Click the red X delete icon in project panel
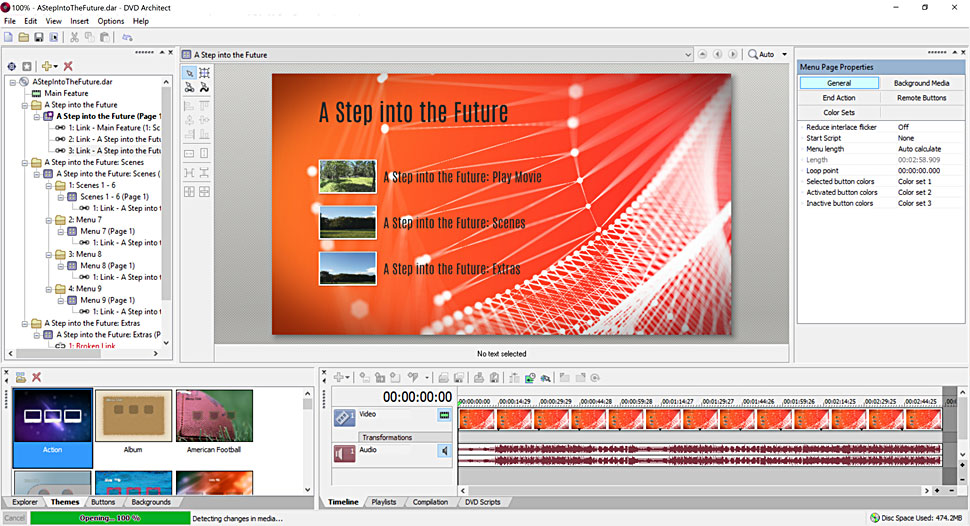 click(68, 66)
